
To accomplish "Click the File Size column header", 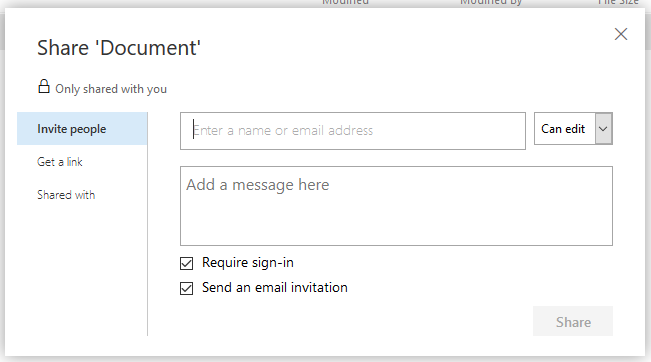I will point(618,2).
